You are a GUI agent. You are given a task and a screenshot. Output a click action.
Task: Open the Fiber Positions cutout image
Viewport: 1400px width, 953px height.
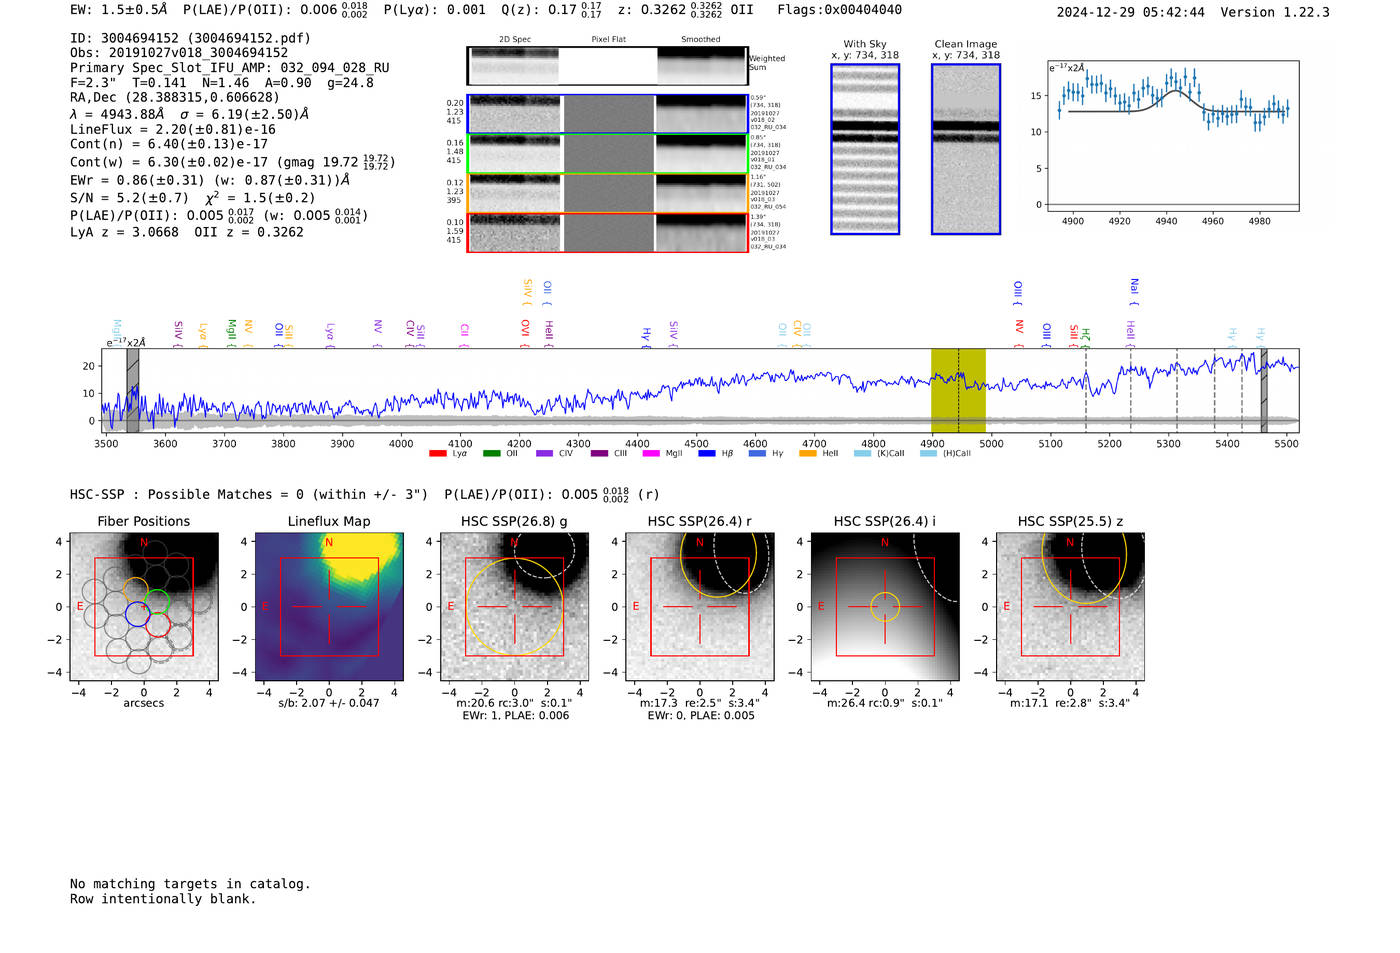pyautogui.click(x=144, y=607)
